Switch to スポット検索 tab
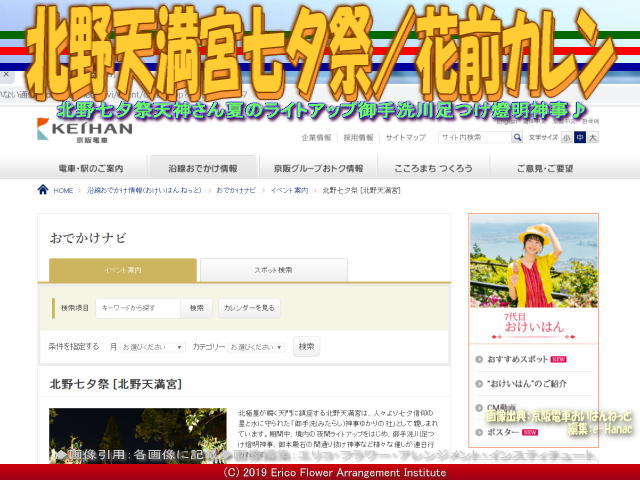 273,270
